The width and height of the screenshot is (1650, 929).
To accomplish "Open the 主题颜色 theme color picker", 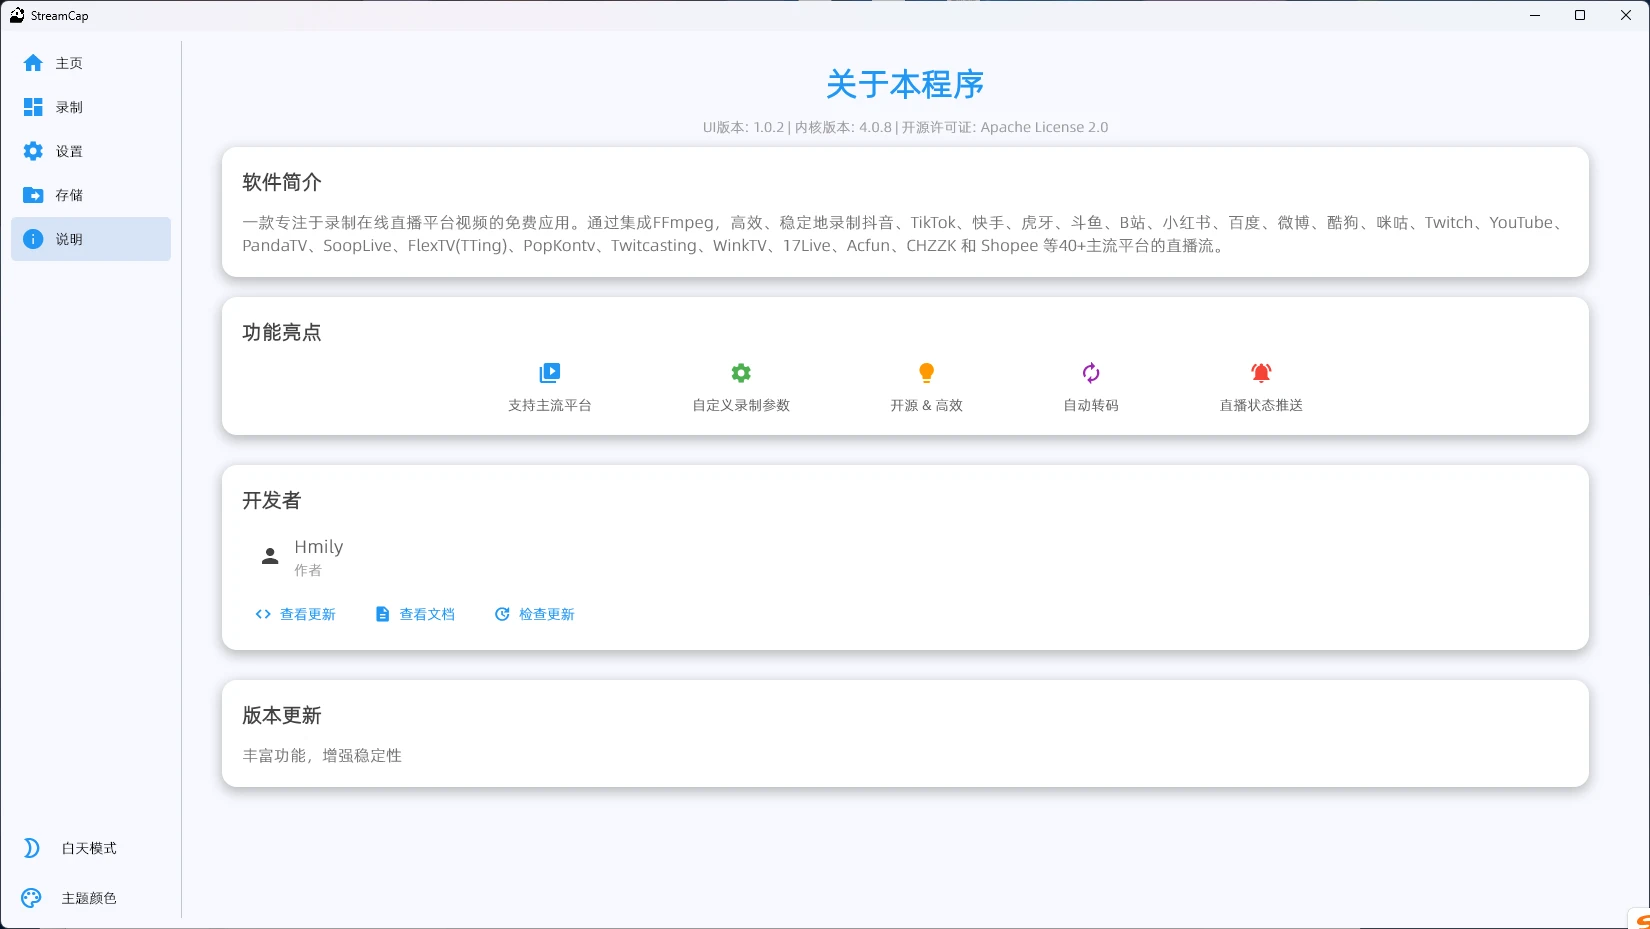I will tap(31, 897).
